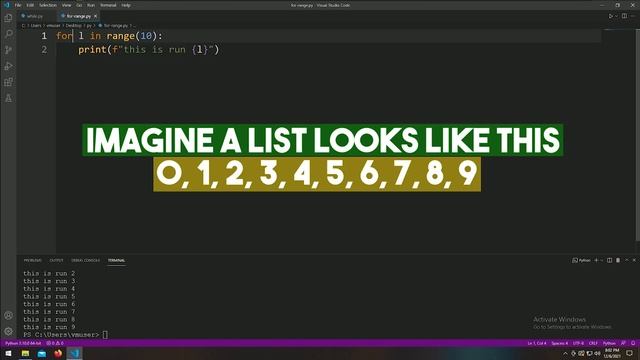The width and height of the screenshot is (640, 360).
Task: Click terminal output 'this is run 9'
Action: [49, 327]
